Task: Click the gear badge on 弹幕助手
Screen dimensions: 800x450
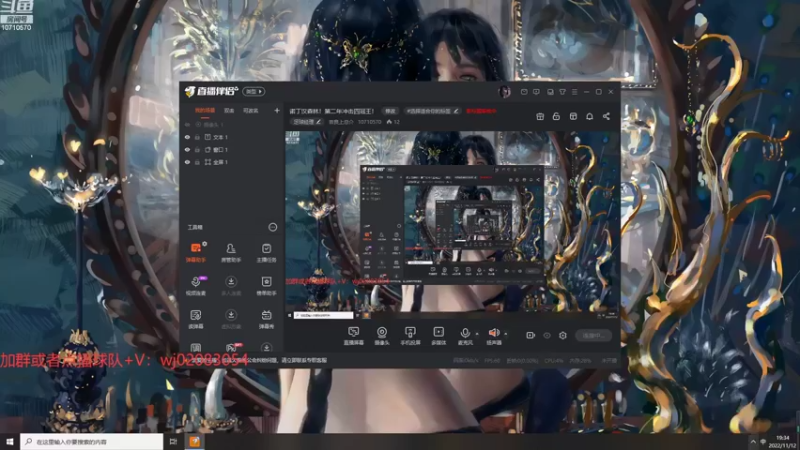Action: click(x=205, y=244)
